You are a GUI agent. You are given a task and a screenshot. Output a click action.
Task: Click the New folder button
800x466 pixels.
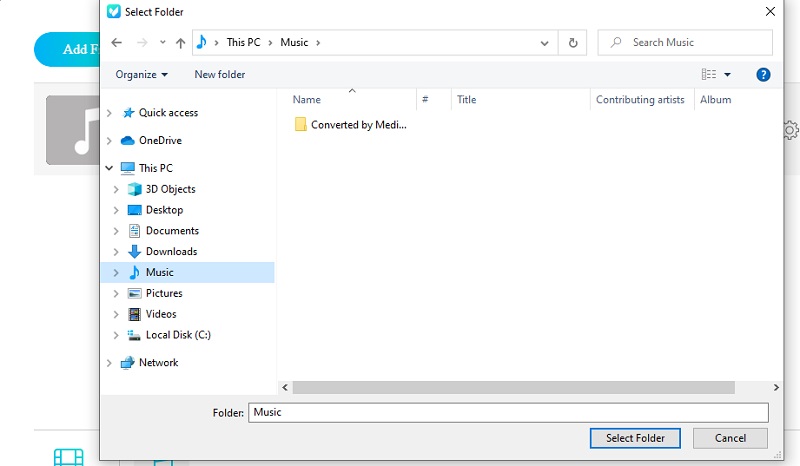219,74
